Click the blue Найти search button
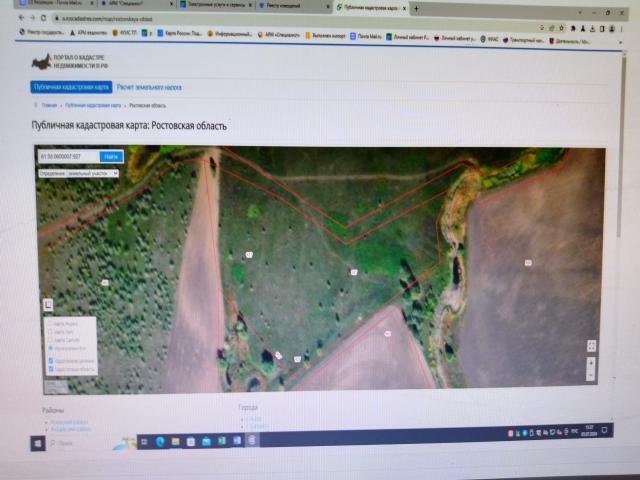This screenshot has width=640, height=480. (111, 156)
